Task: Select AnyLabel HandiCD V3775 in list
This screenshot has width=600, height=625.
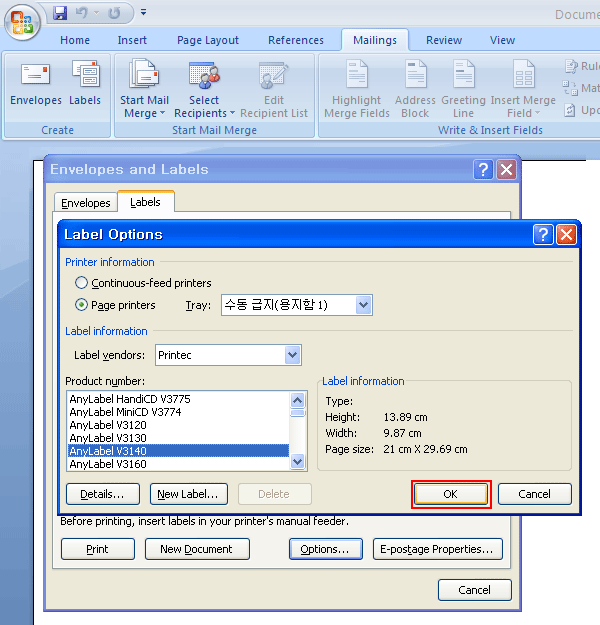Action: tap(178, 399)
